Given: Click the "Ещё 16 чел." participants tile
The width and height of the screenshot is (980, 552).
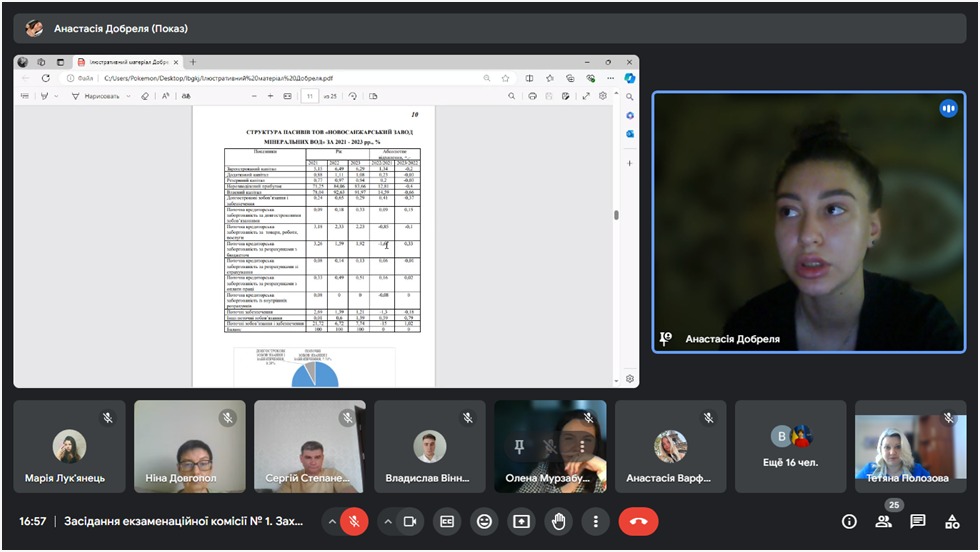Looking at the screenshot, I should click(x=790, y=446).
